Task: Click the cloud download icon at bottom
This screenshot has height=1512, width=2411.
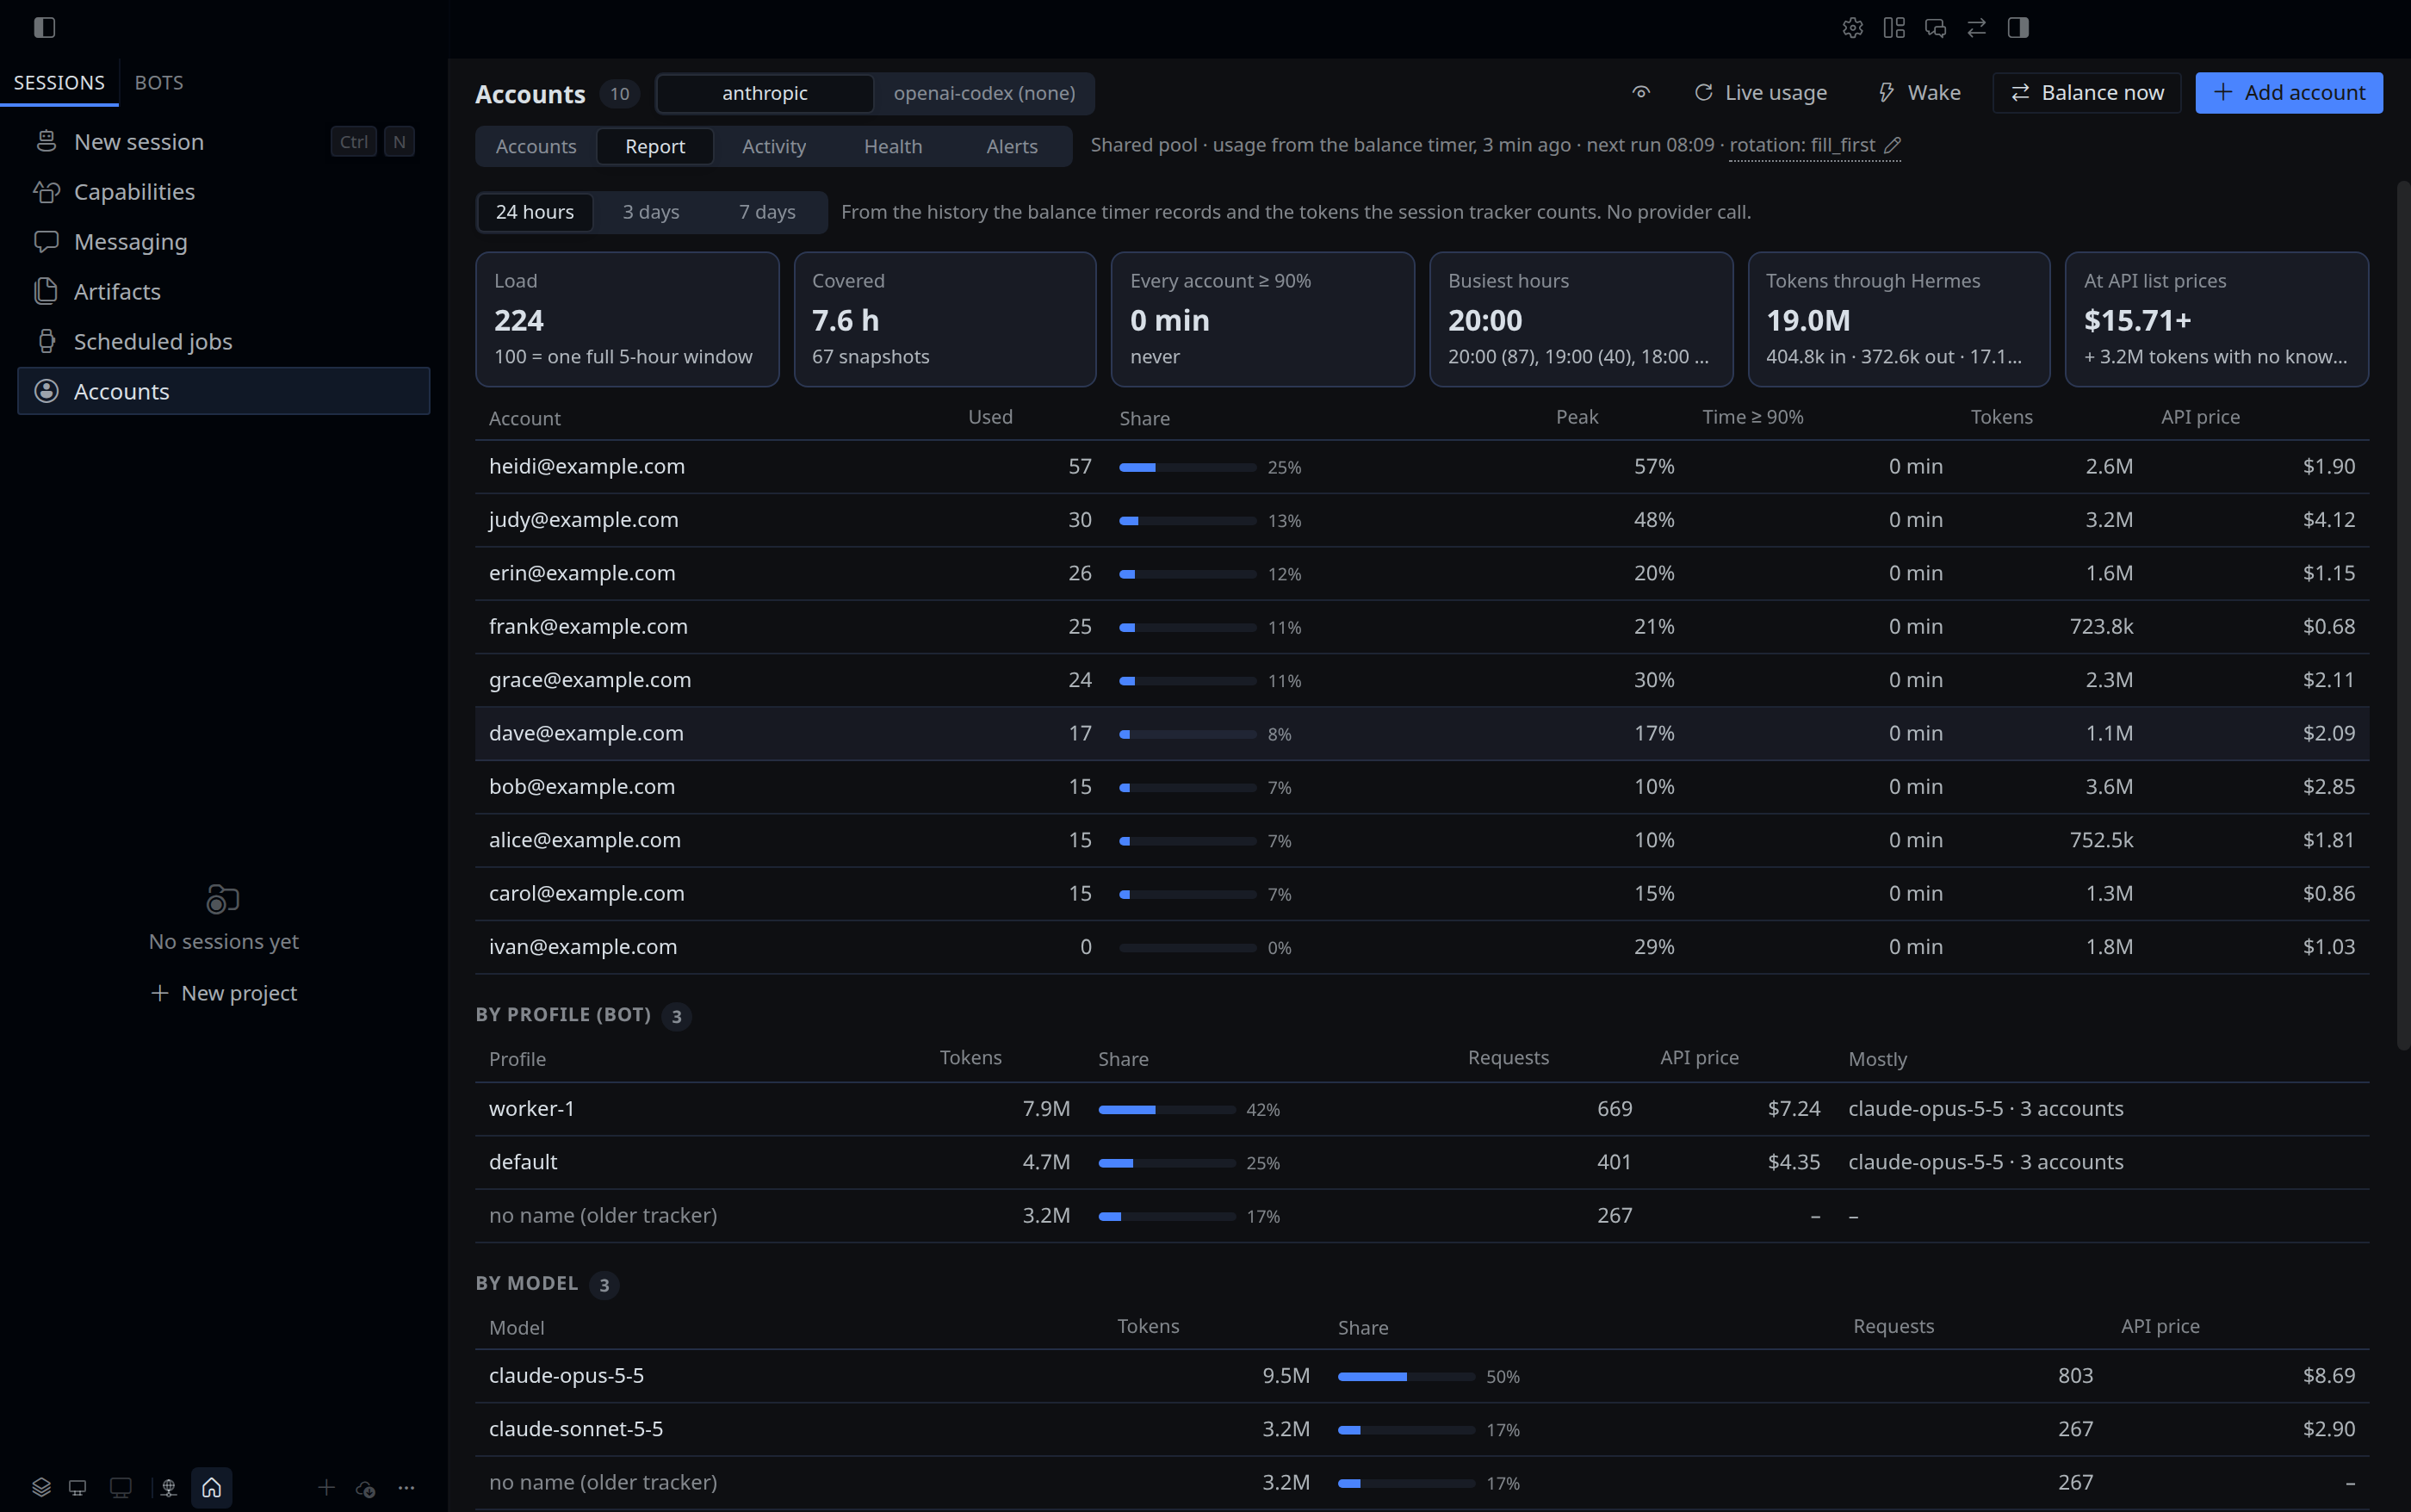Action: pos(365,1488)
